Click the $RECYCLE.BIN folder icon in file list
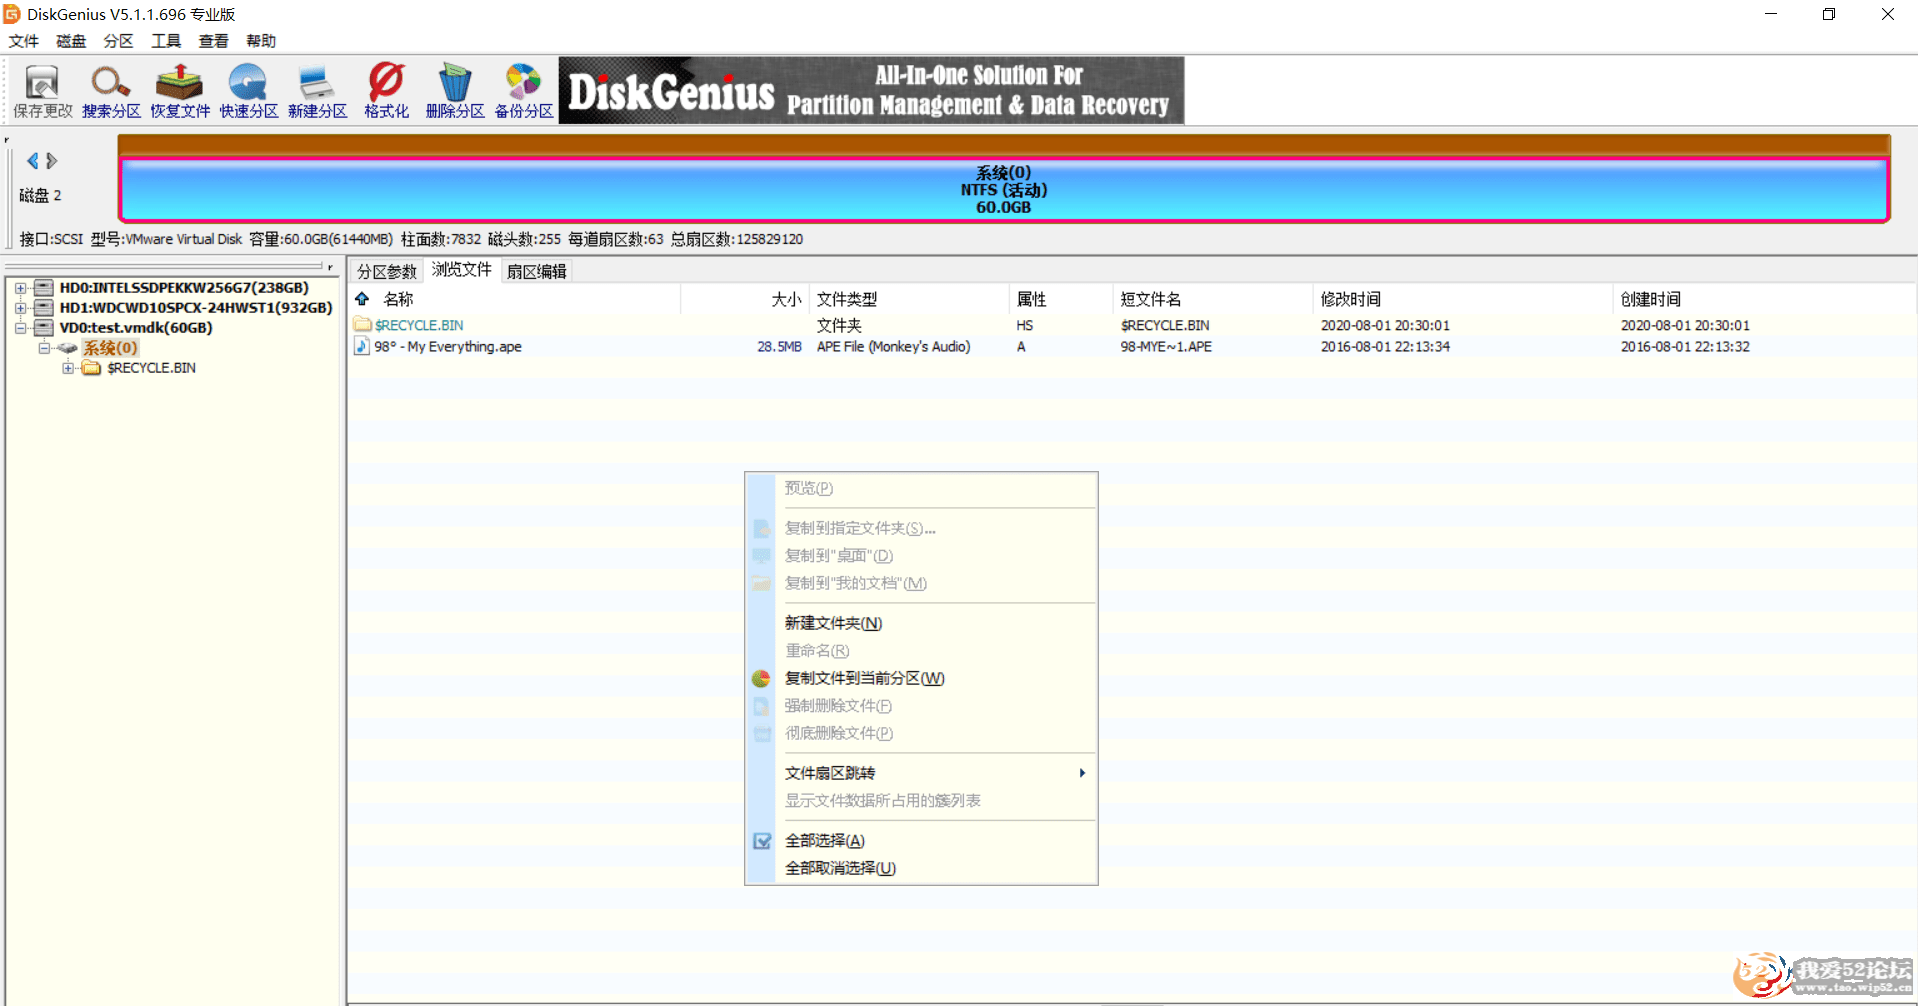 click(362, 325)
